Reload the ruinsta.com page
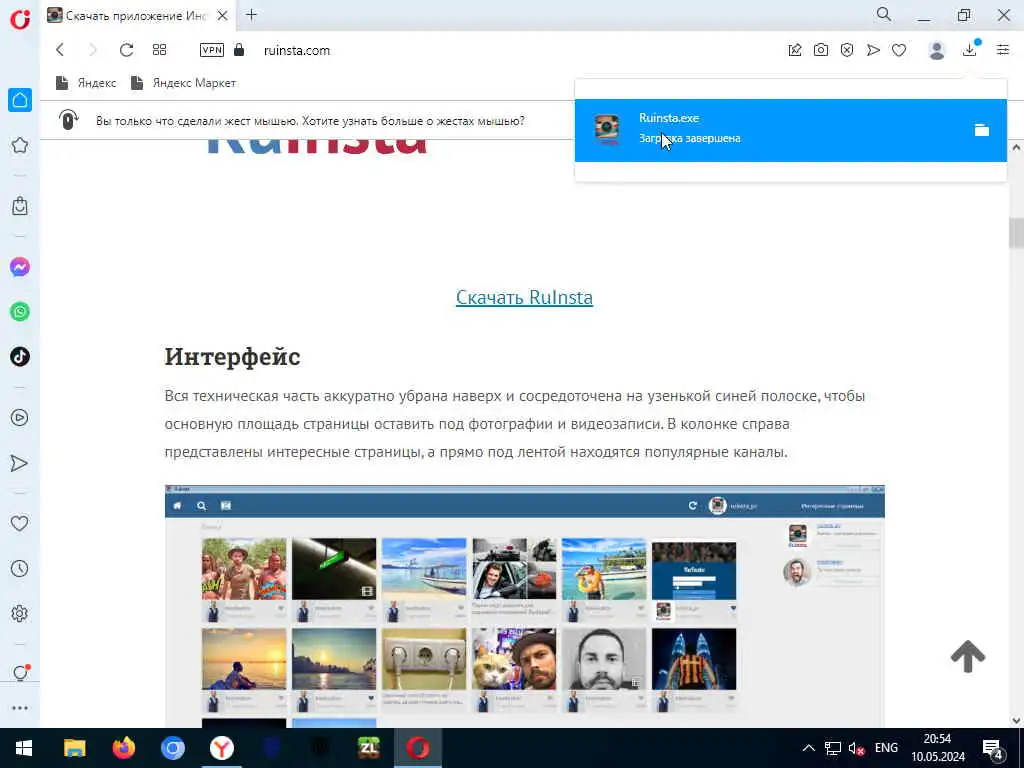 [x=126, y=50]
